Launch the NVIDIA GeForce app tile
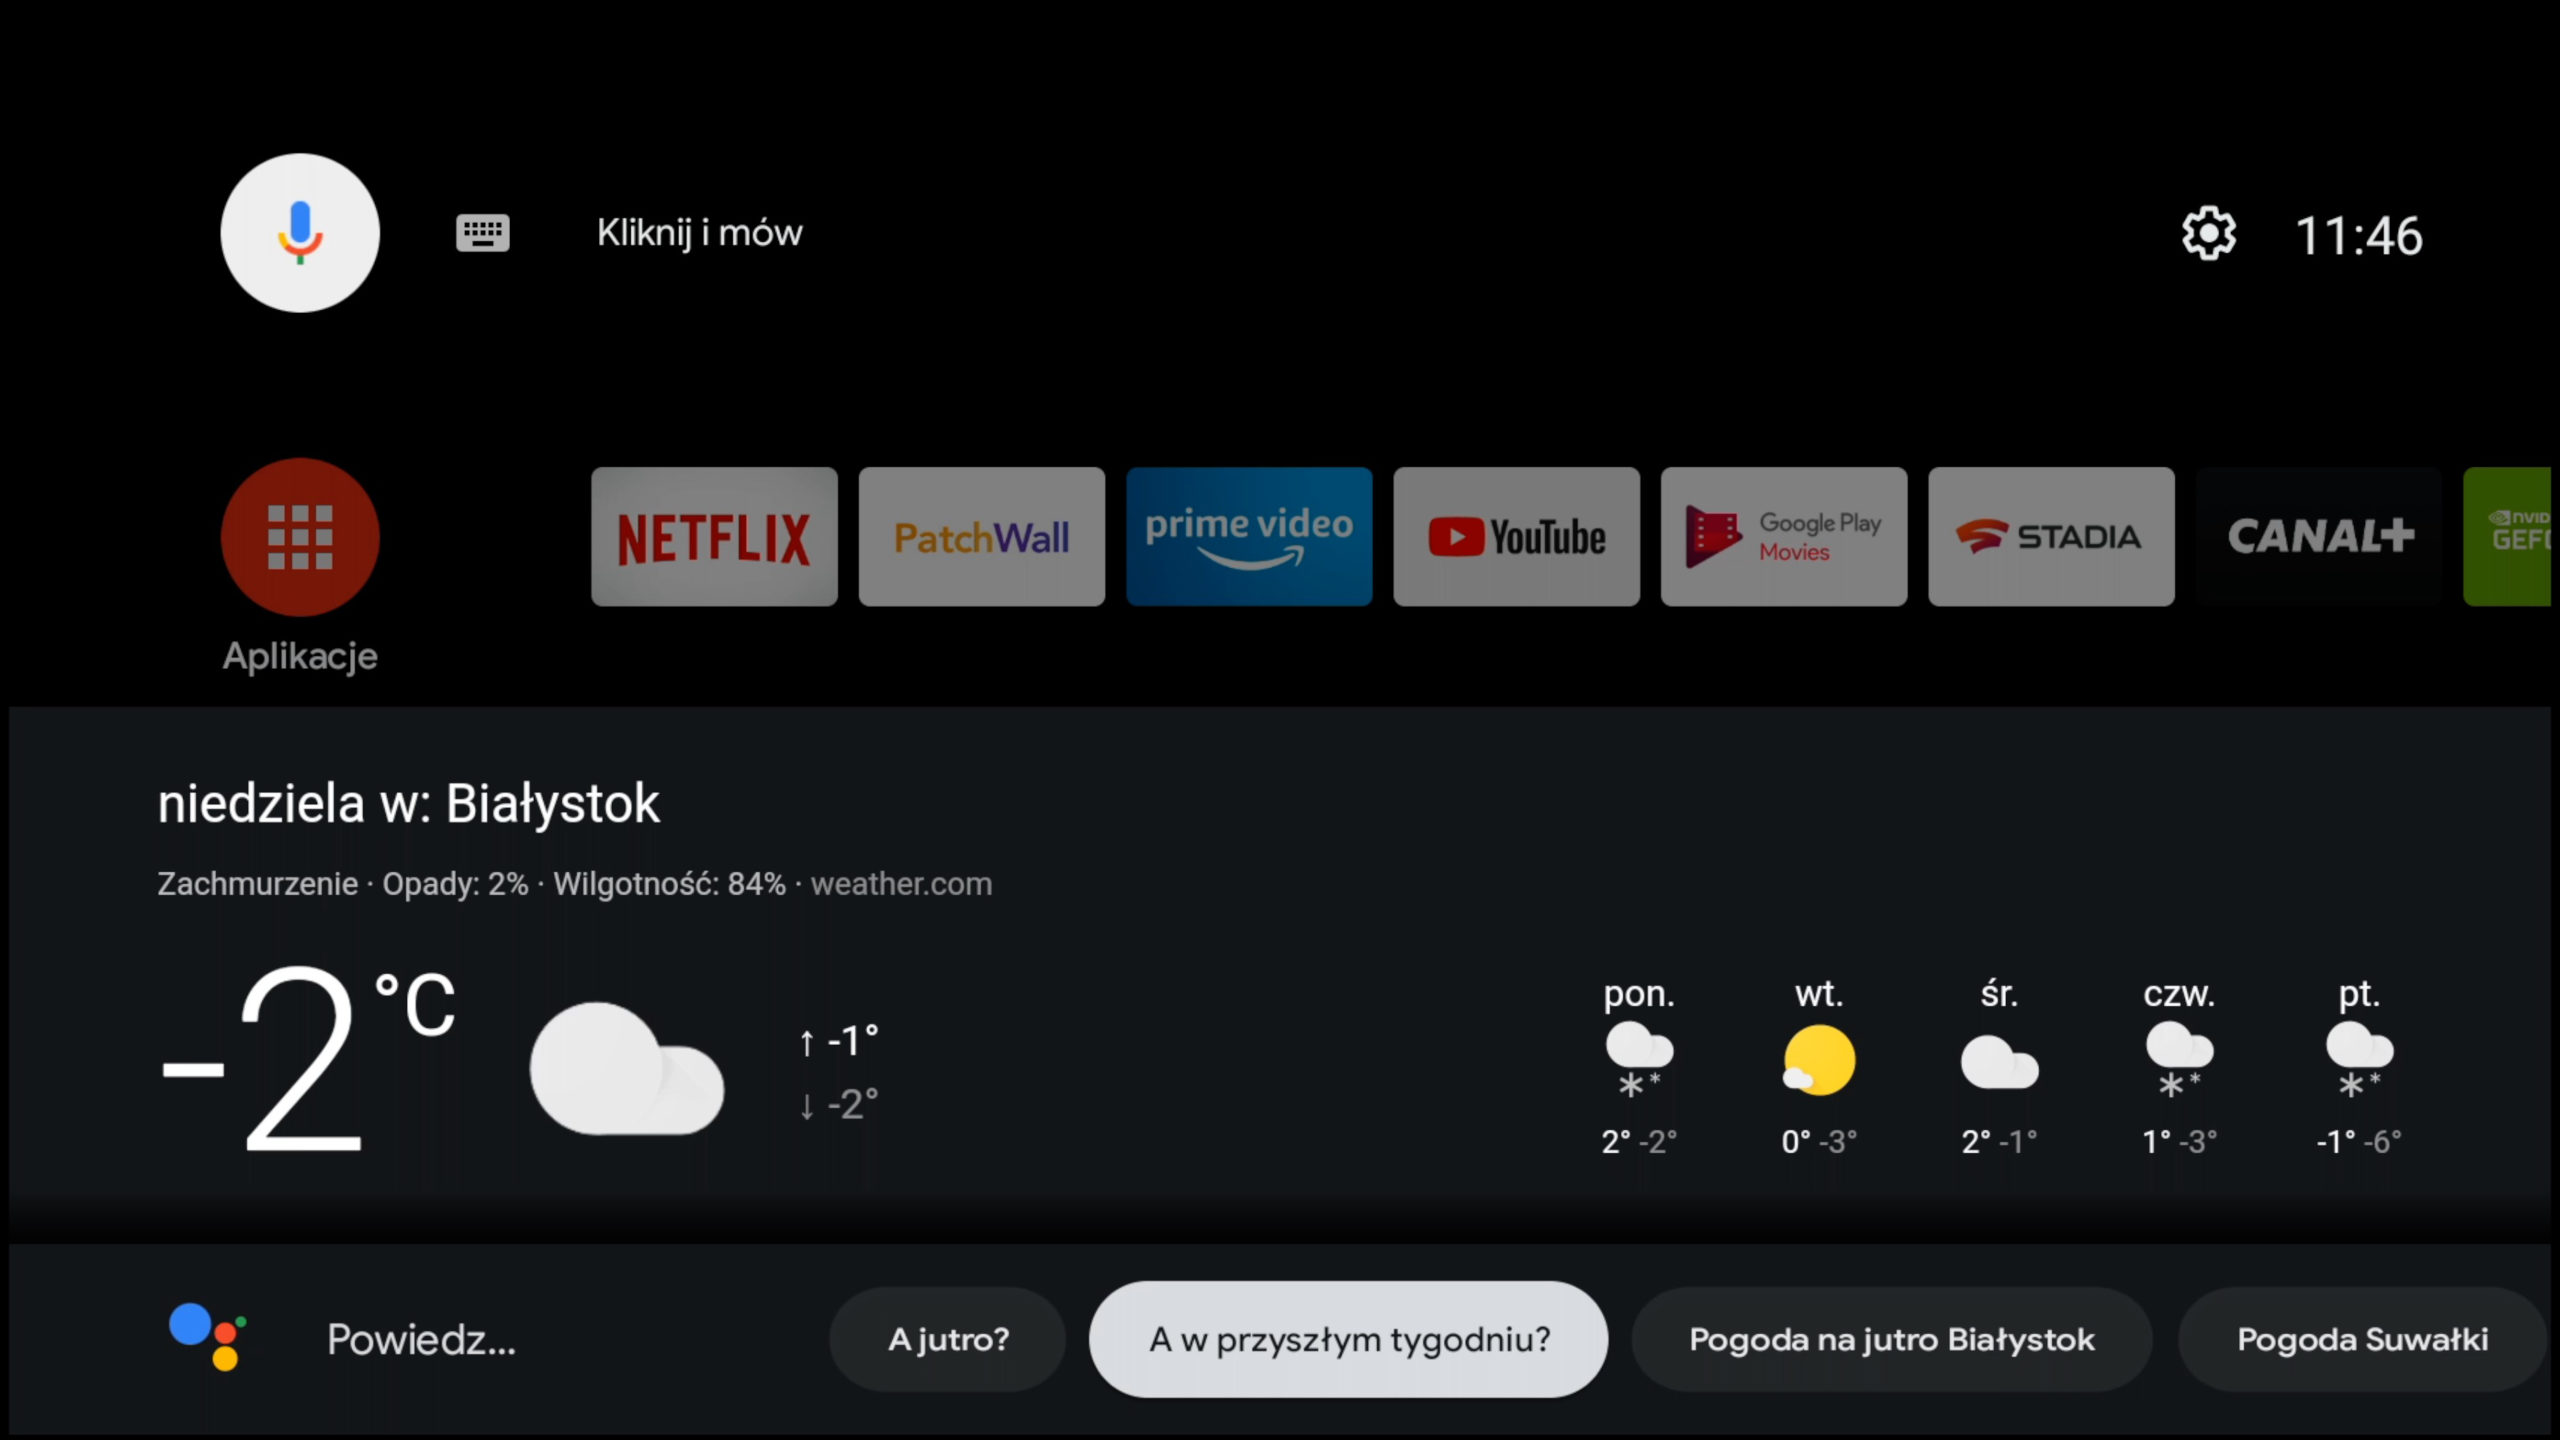Screen dimensions: 2560x1440 click(x=2507, y=537)
